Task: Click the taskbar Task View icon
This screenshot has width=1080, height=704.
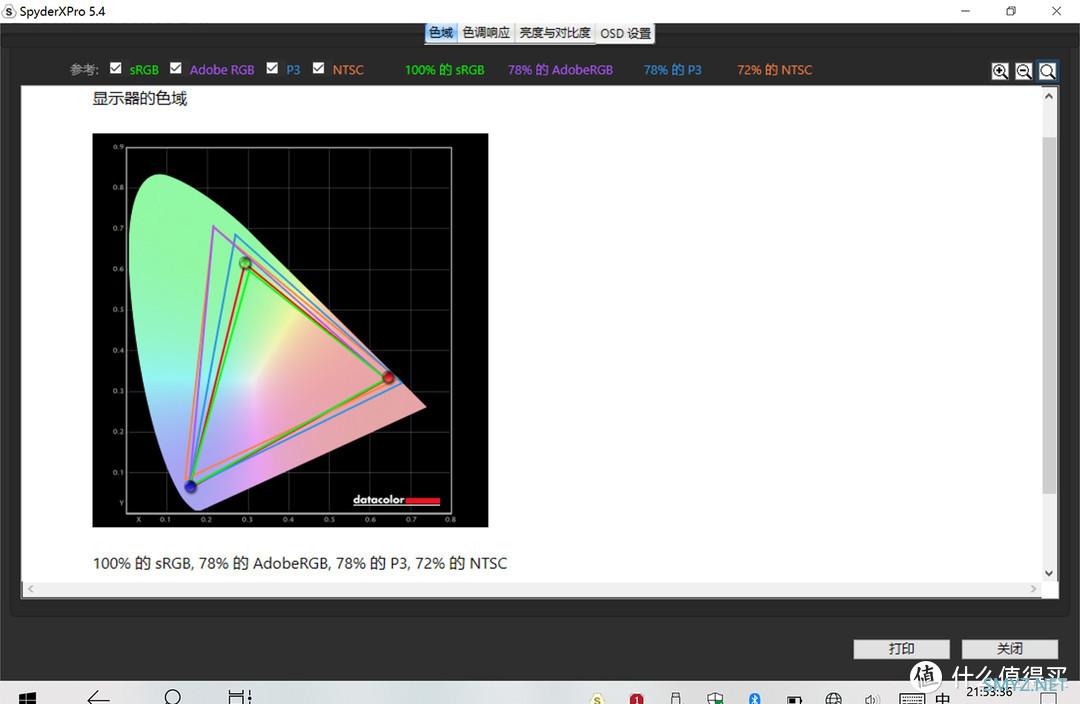Action: 240,697
